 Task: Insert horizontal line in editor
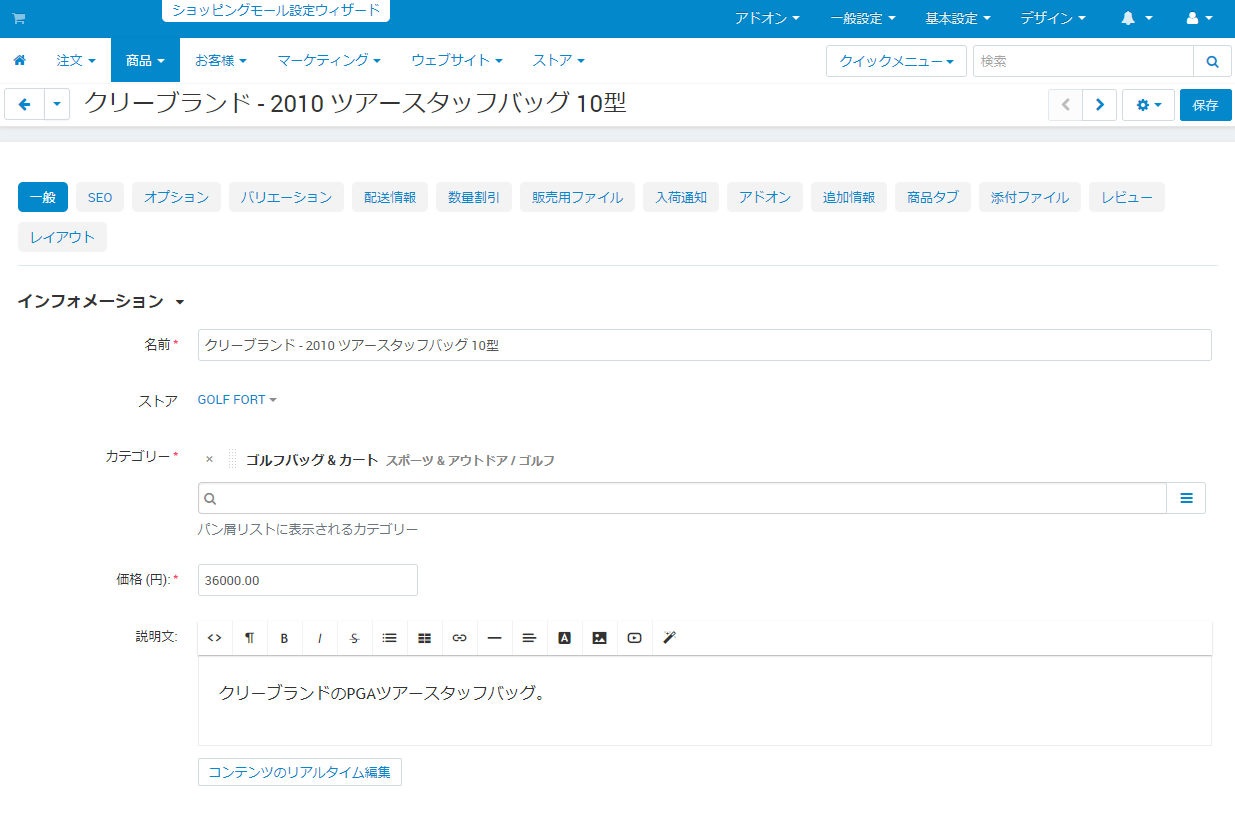[494, 638]
